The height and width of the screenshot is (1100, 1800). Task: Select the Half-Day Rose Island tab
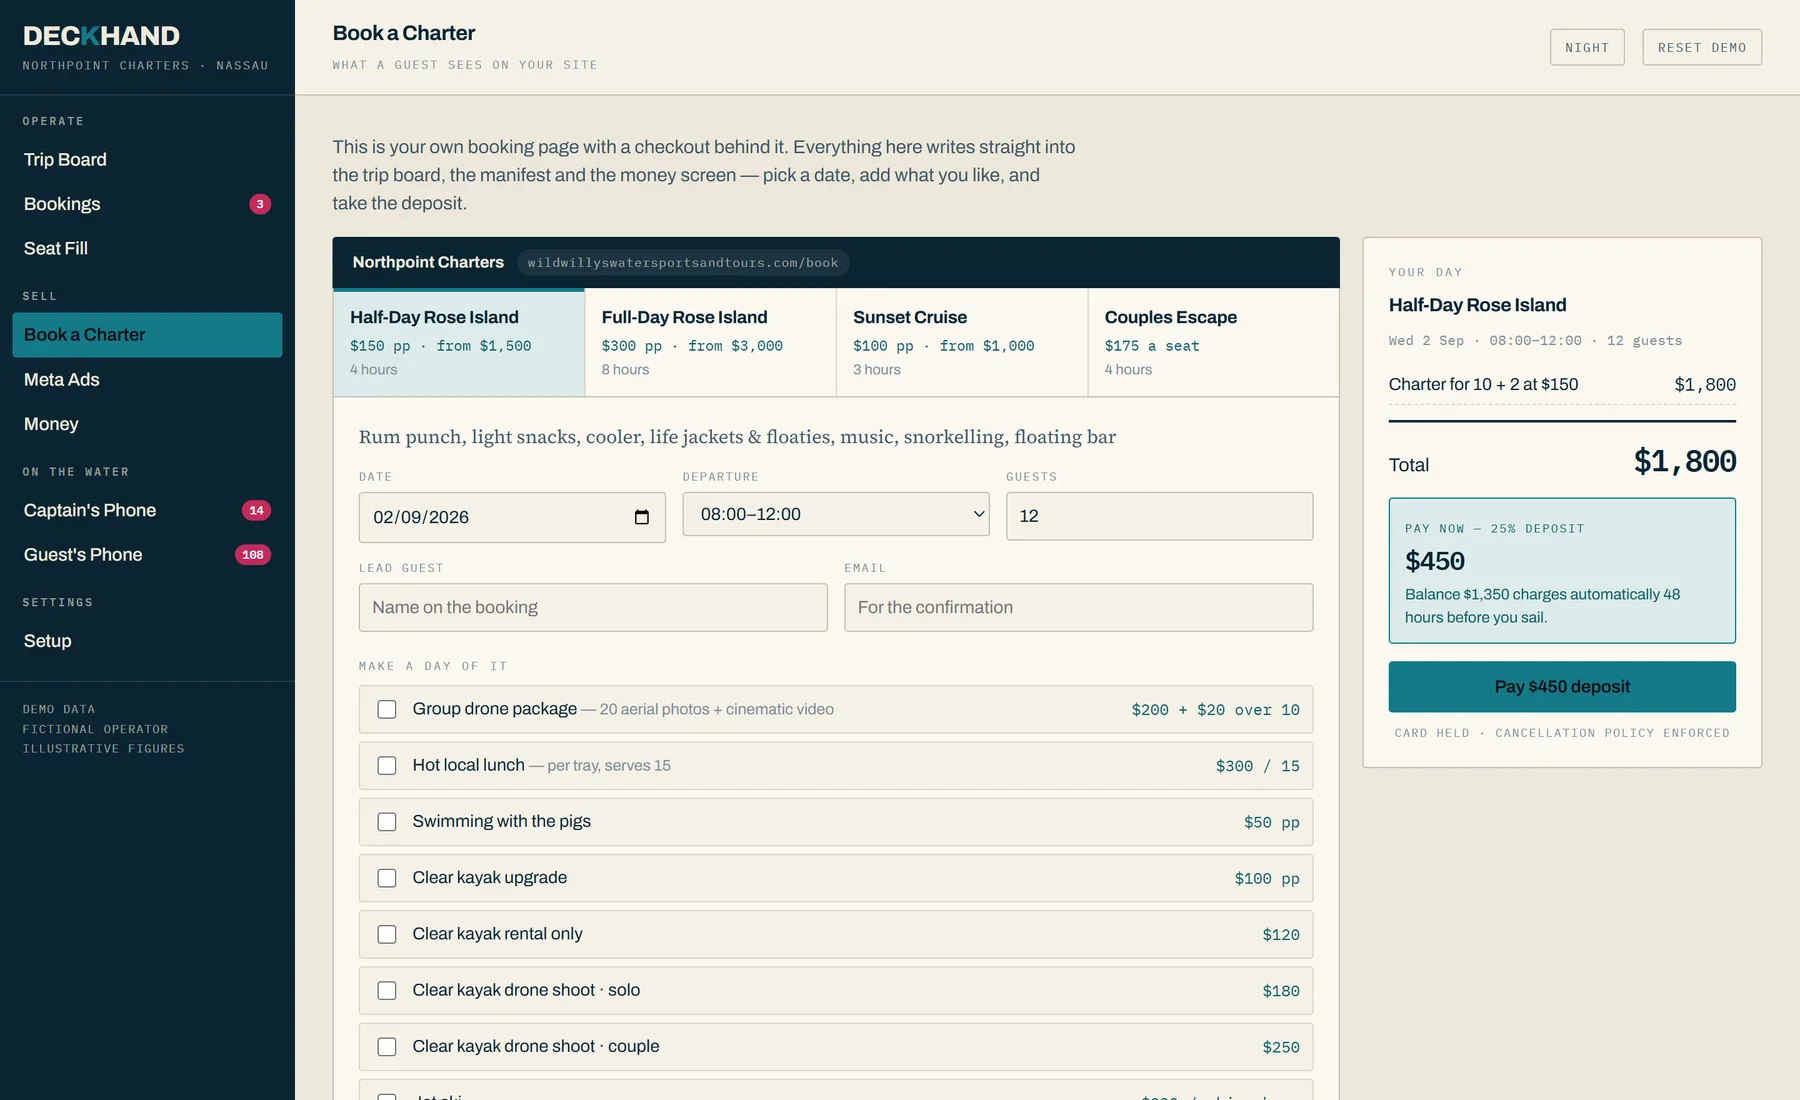click(x=459, y=343)
